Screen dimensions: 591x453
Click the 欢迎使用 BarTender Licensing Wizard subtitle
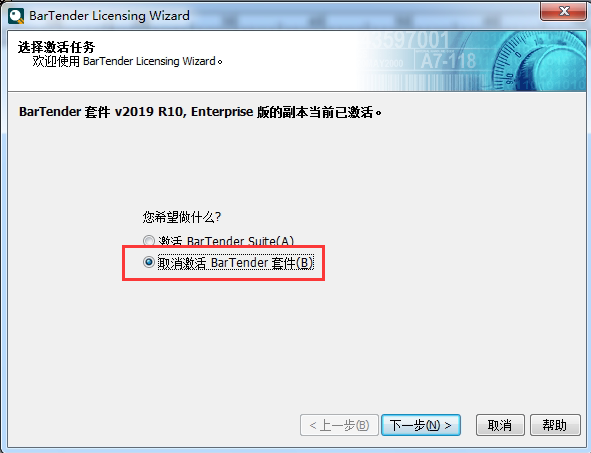pyautogui.click(x=127, y=61)
